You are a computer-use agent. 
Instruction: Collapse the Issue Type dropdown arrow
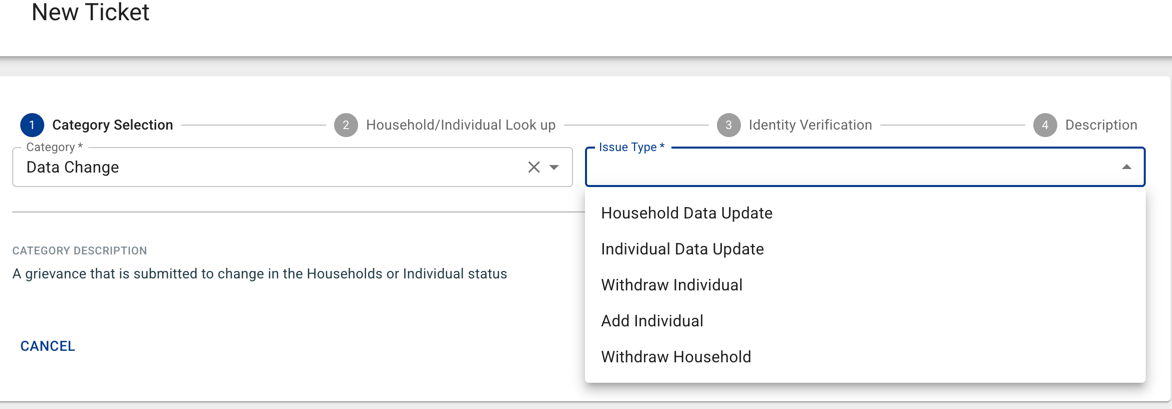tap(1126, 167)
